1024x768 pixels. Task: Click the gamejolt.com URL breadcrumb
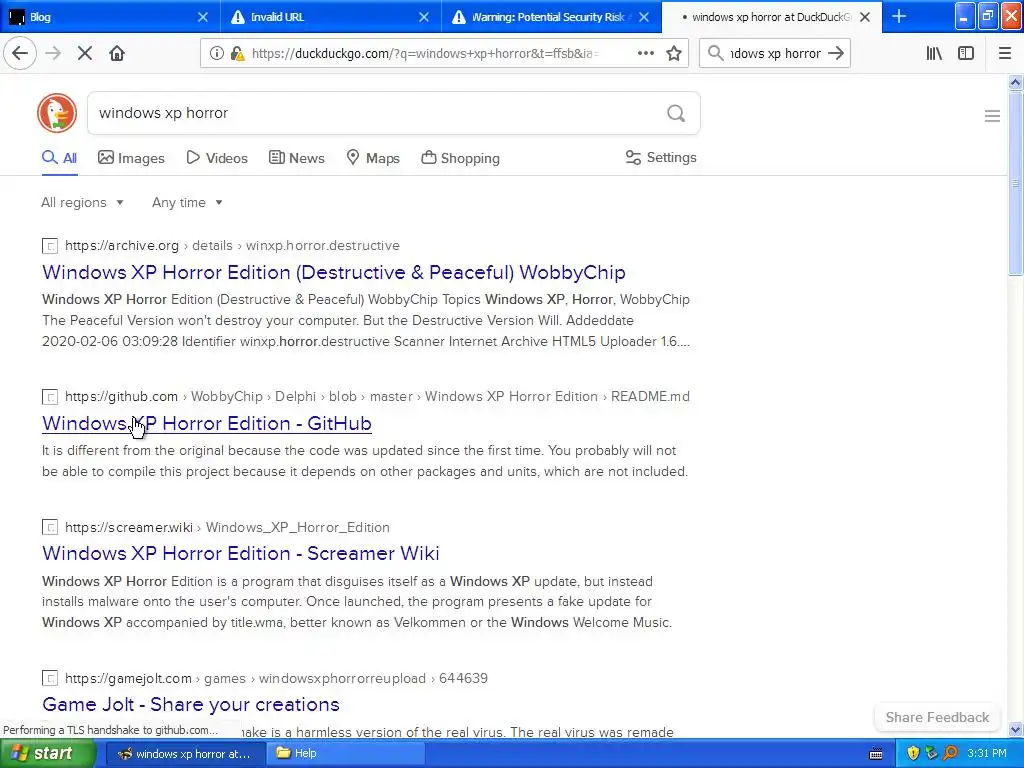pyautogui.click(x=276, y=678)
